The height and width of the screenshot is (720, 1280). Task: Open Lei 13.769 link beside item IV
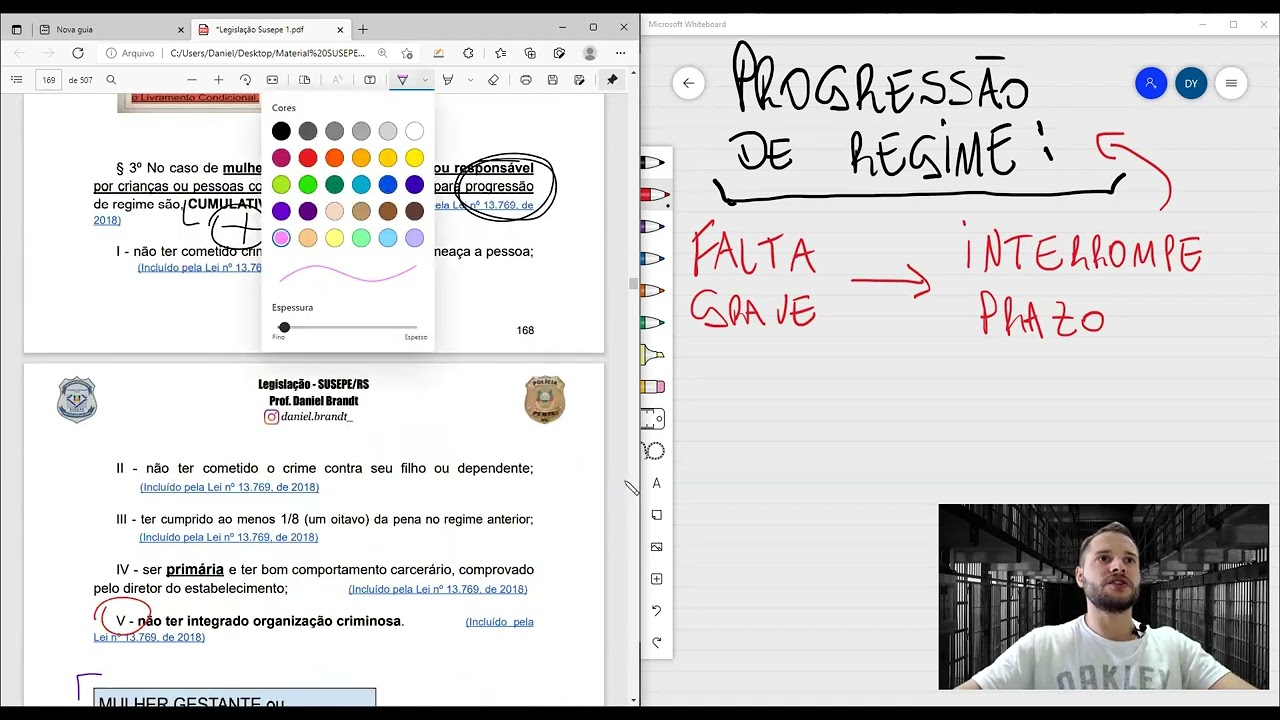[437, 589]
